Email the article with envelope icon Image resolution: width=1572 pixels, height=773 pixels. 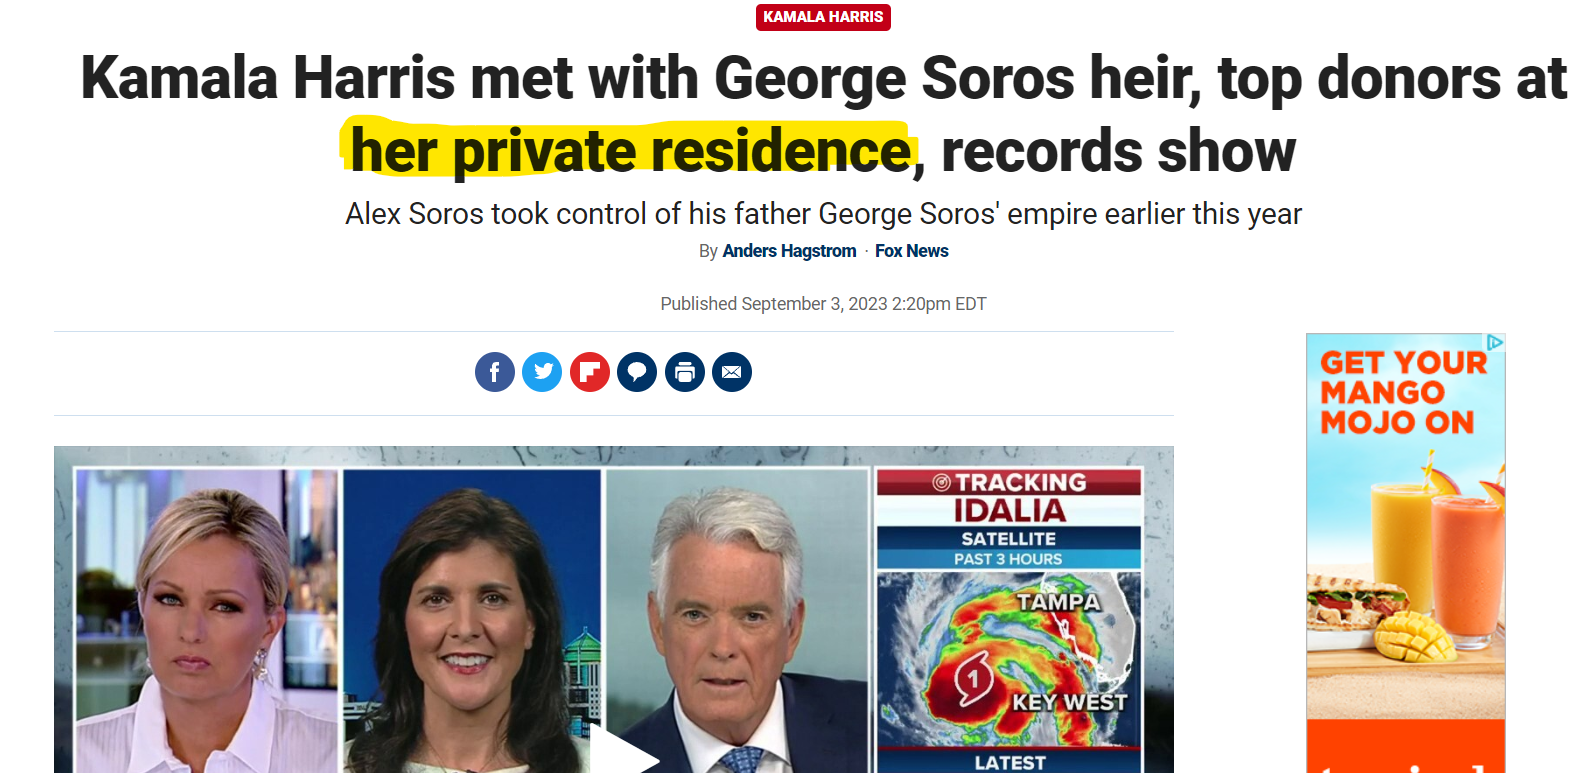click(732, 372)
